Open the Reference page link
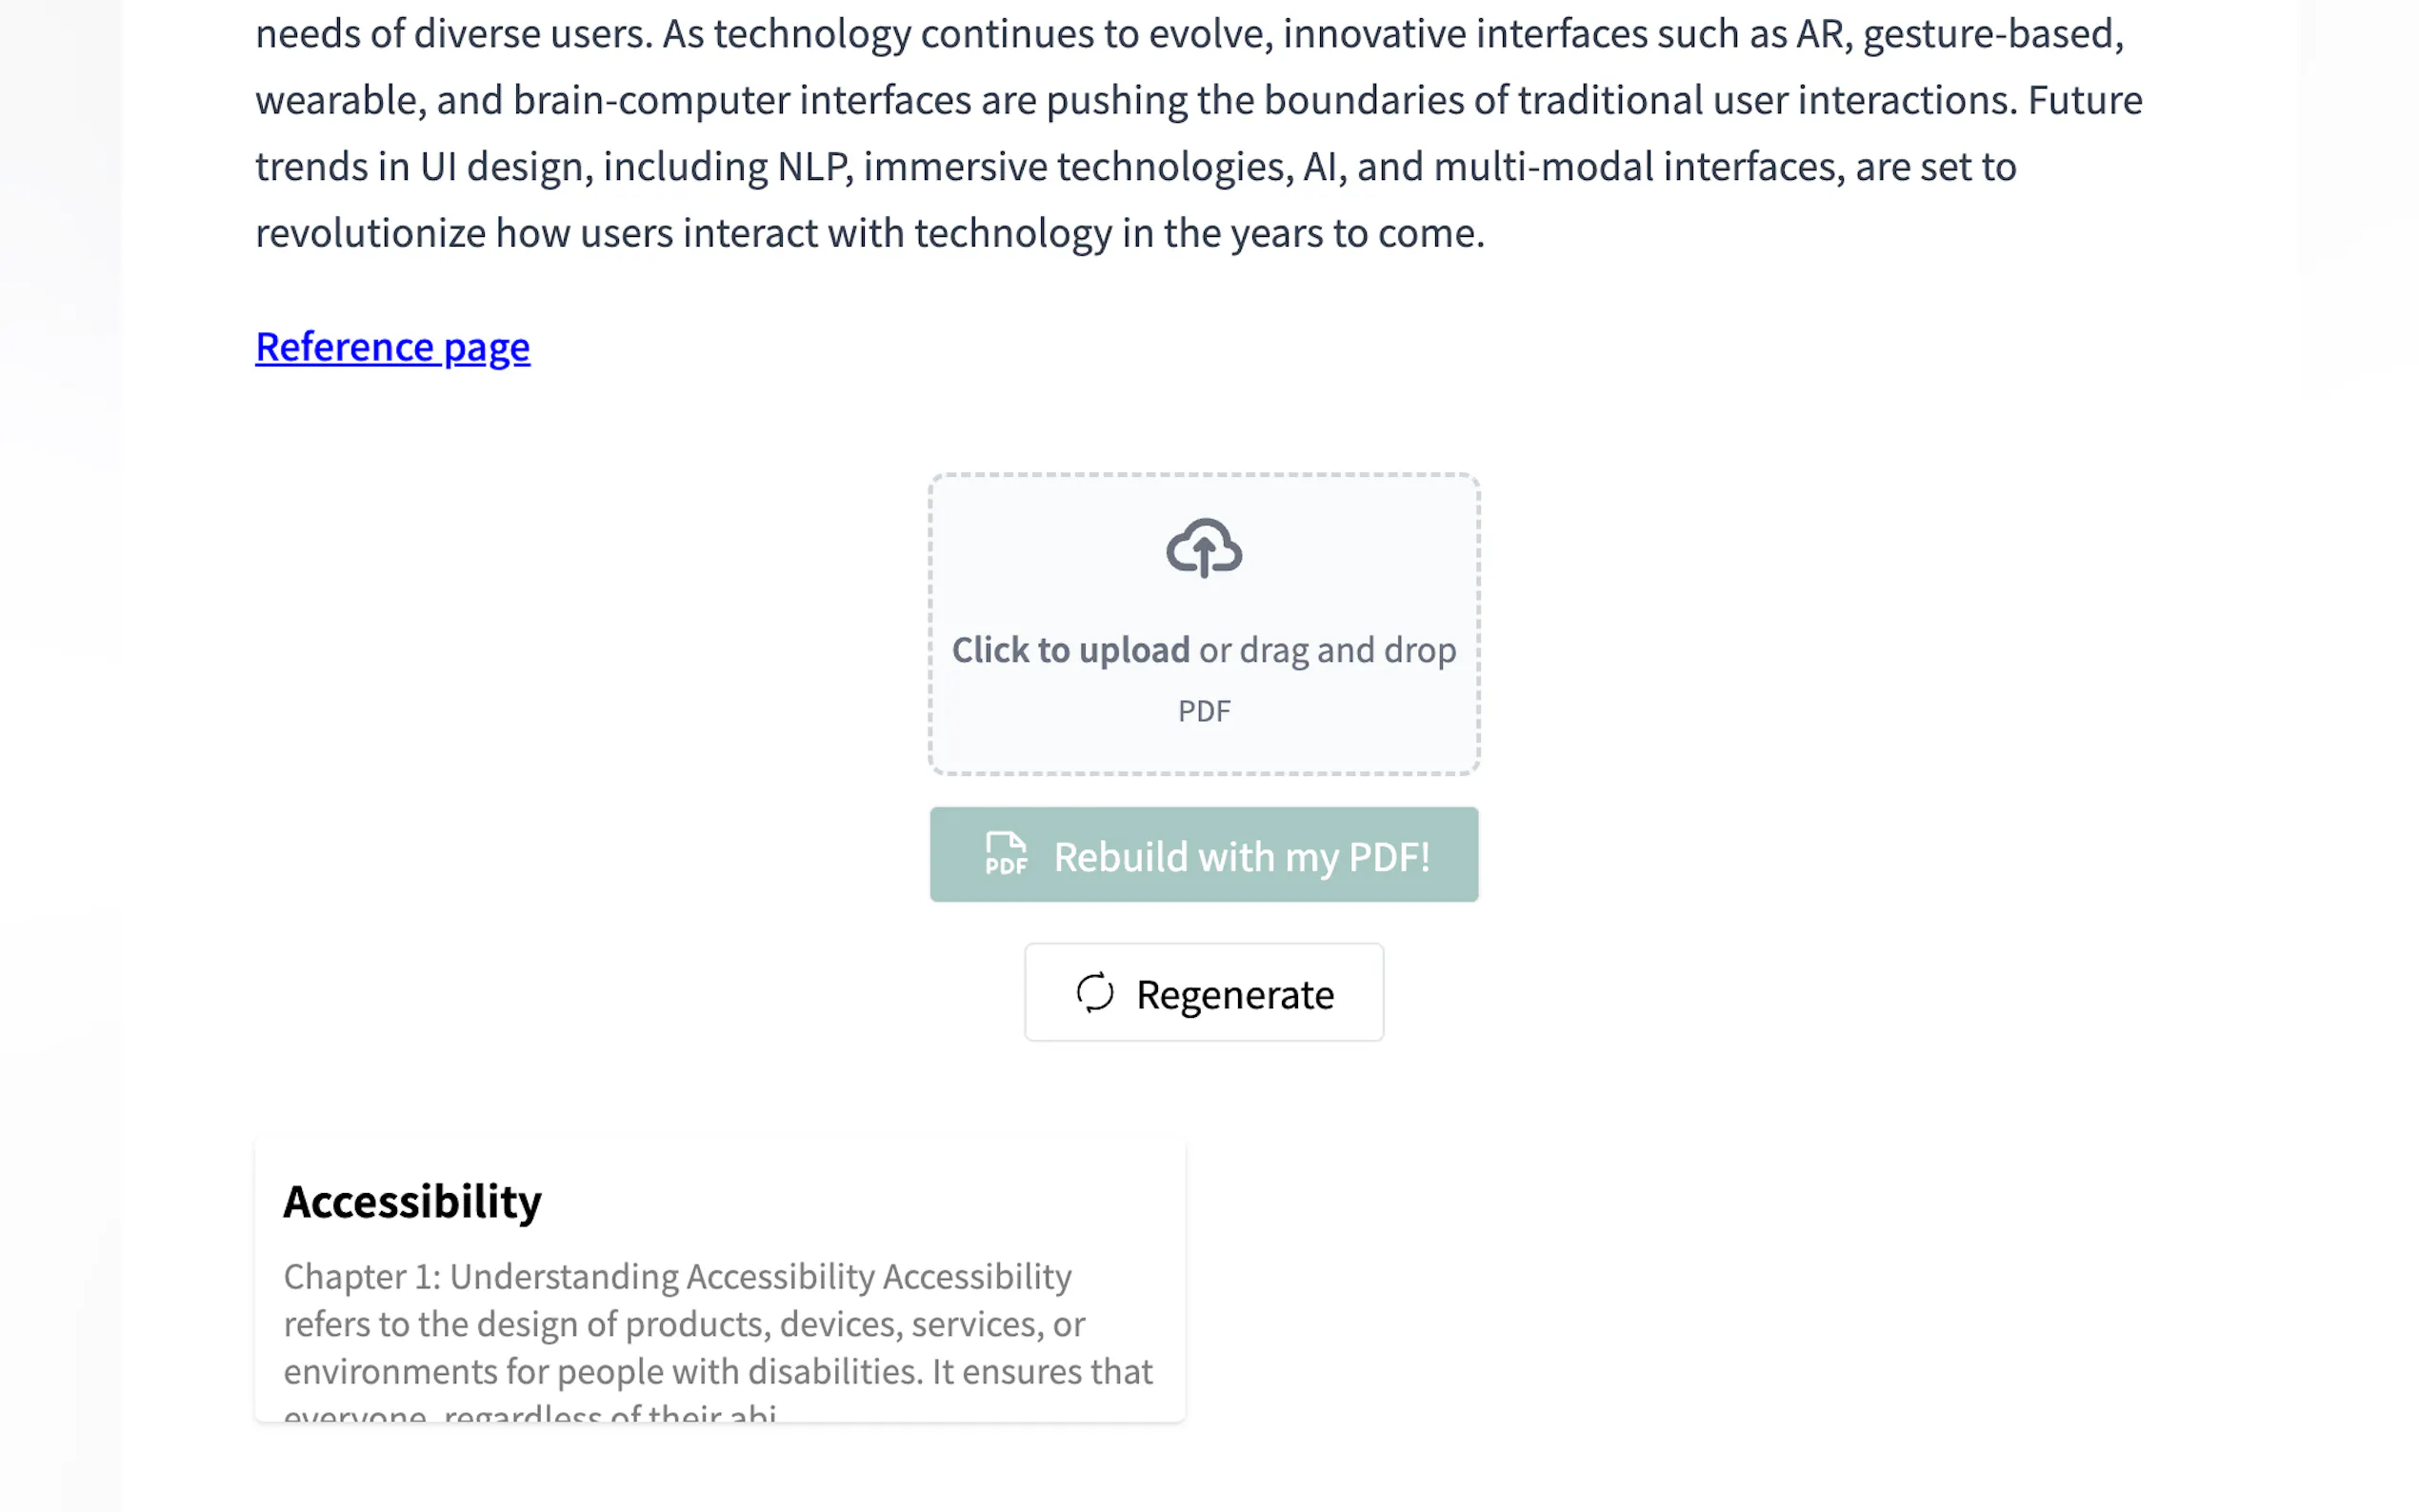This screenshot has height=1512, width=2419. 392,347
